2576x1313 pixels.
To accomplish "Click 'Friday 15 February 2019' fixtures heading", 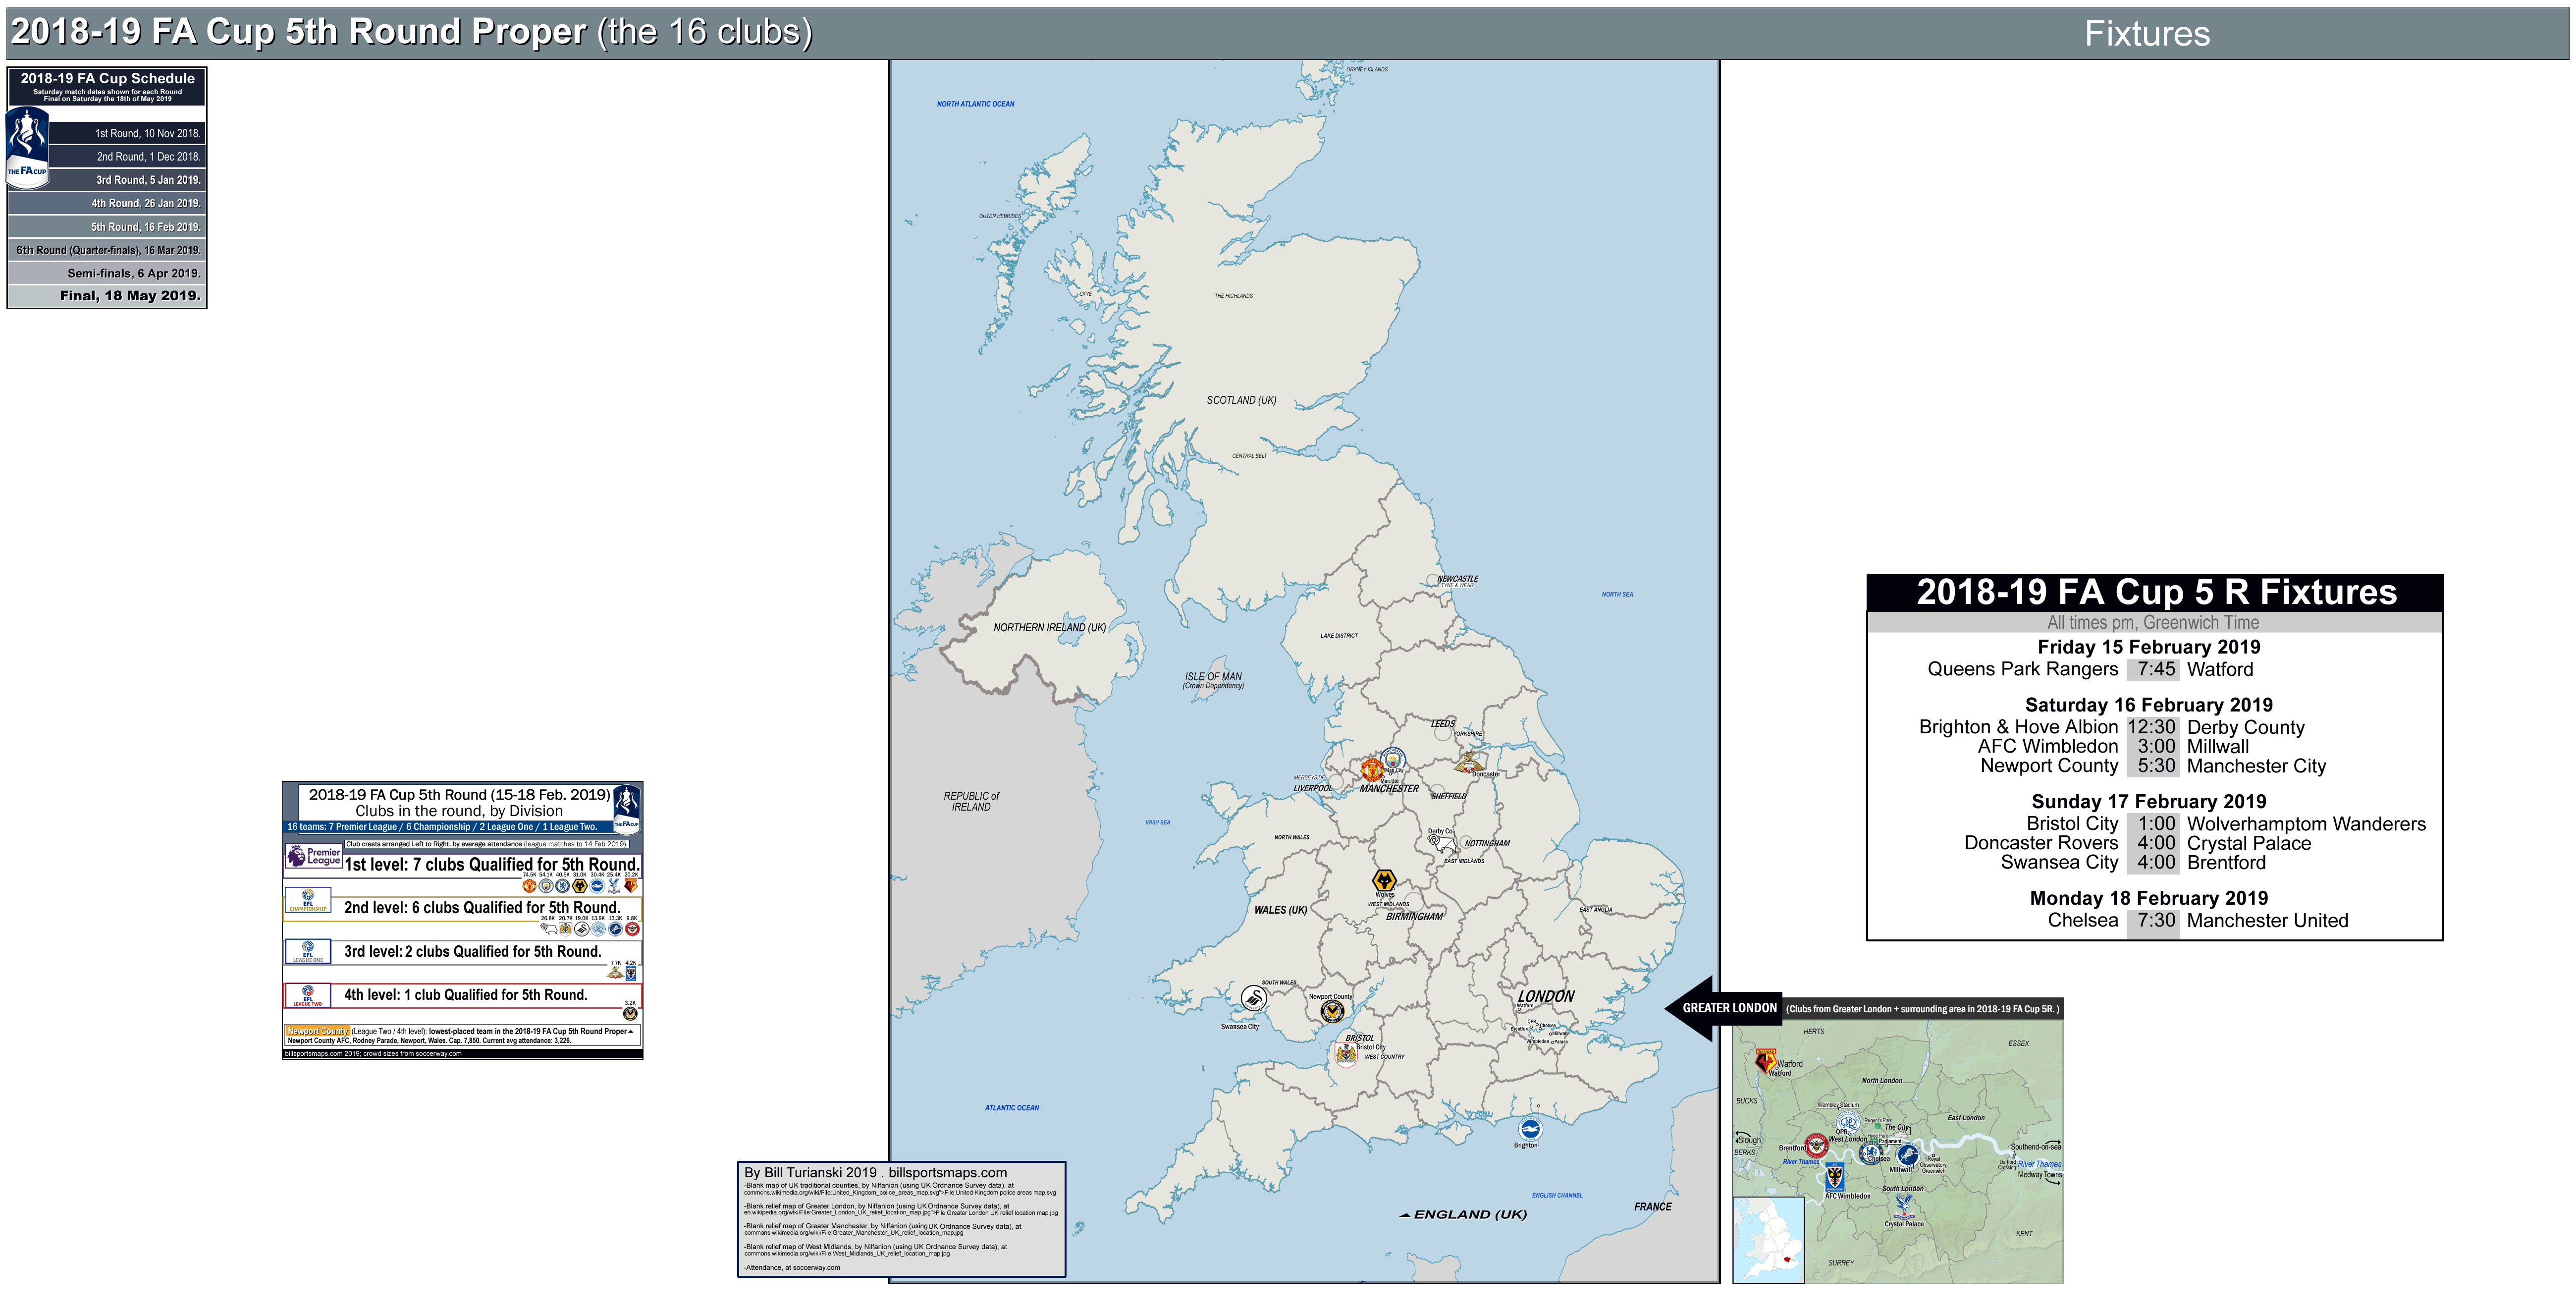I will (x=2148, y=647).
